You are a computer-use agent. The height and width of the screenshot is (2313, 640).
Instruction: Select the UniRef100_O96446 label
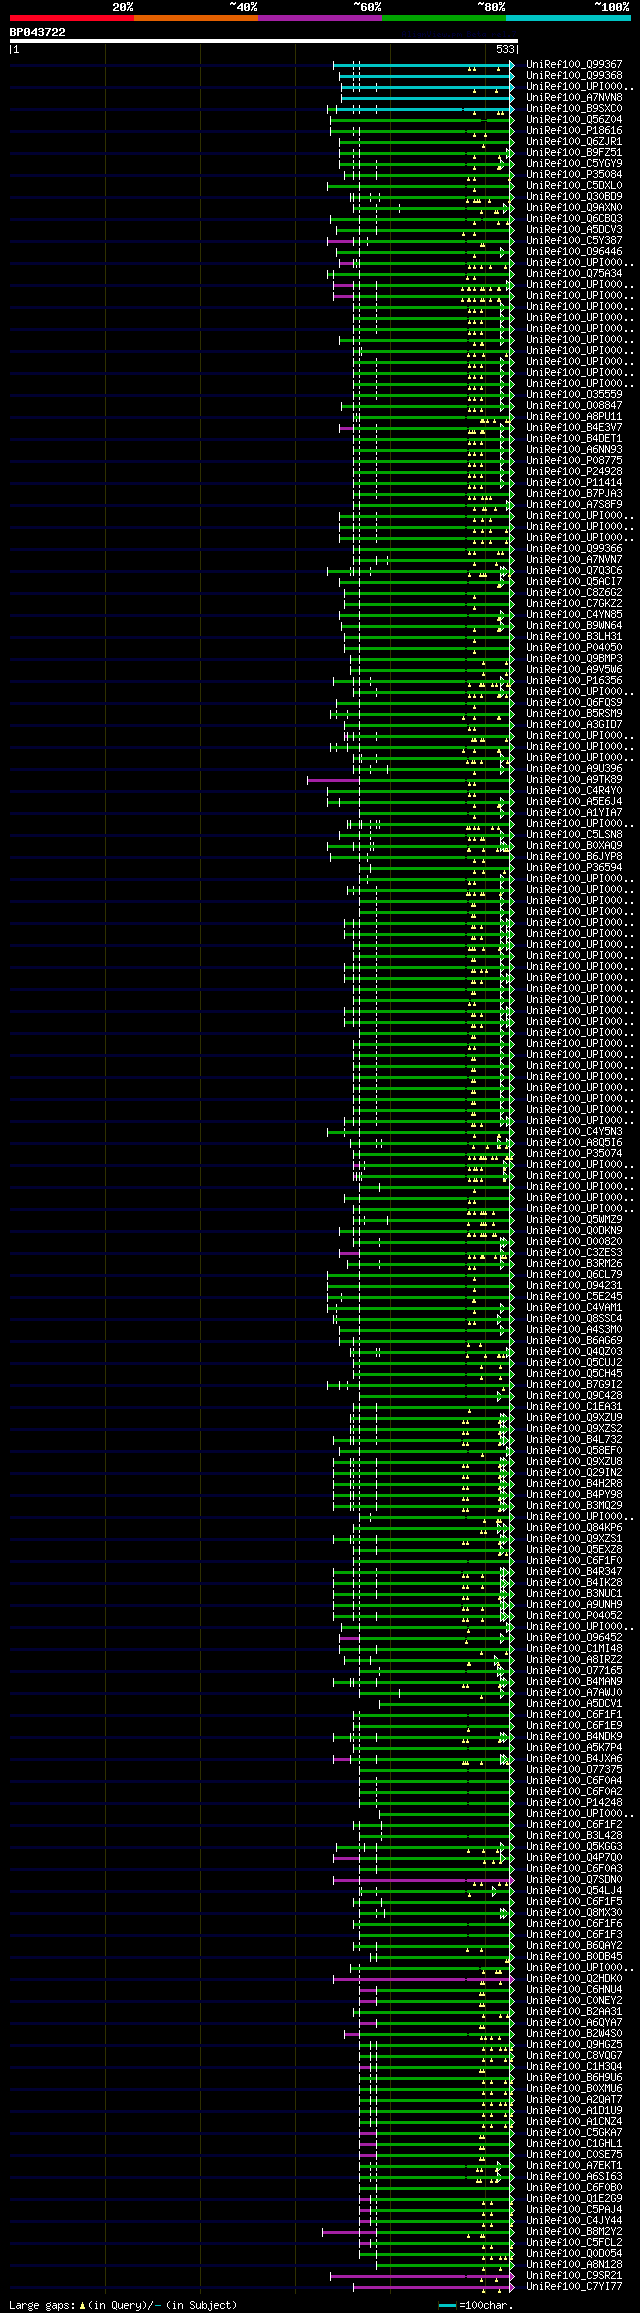[x=574, y=251]
